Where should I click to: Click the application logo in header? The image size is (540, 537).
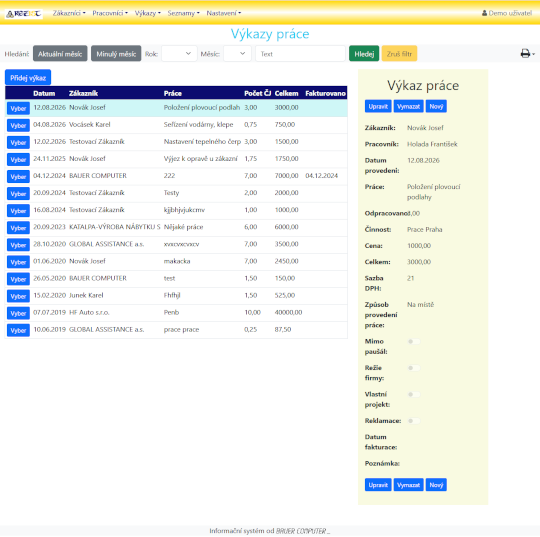24,14
